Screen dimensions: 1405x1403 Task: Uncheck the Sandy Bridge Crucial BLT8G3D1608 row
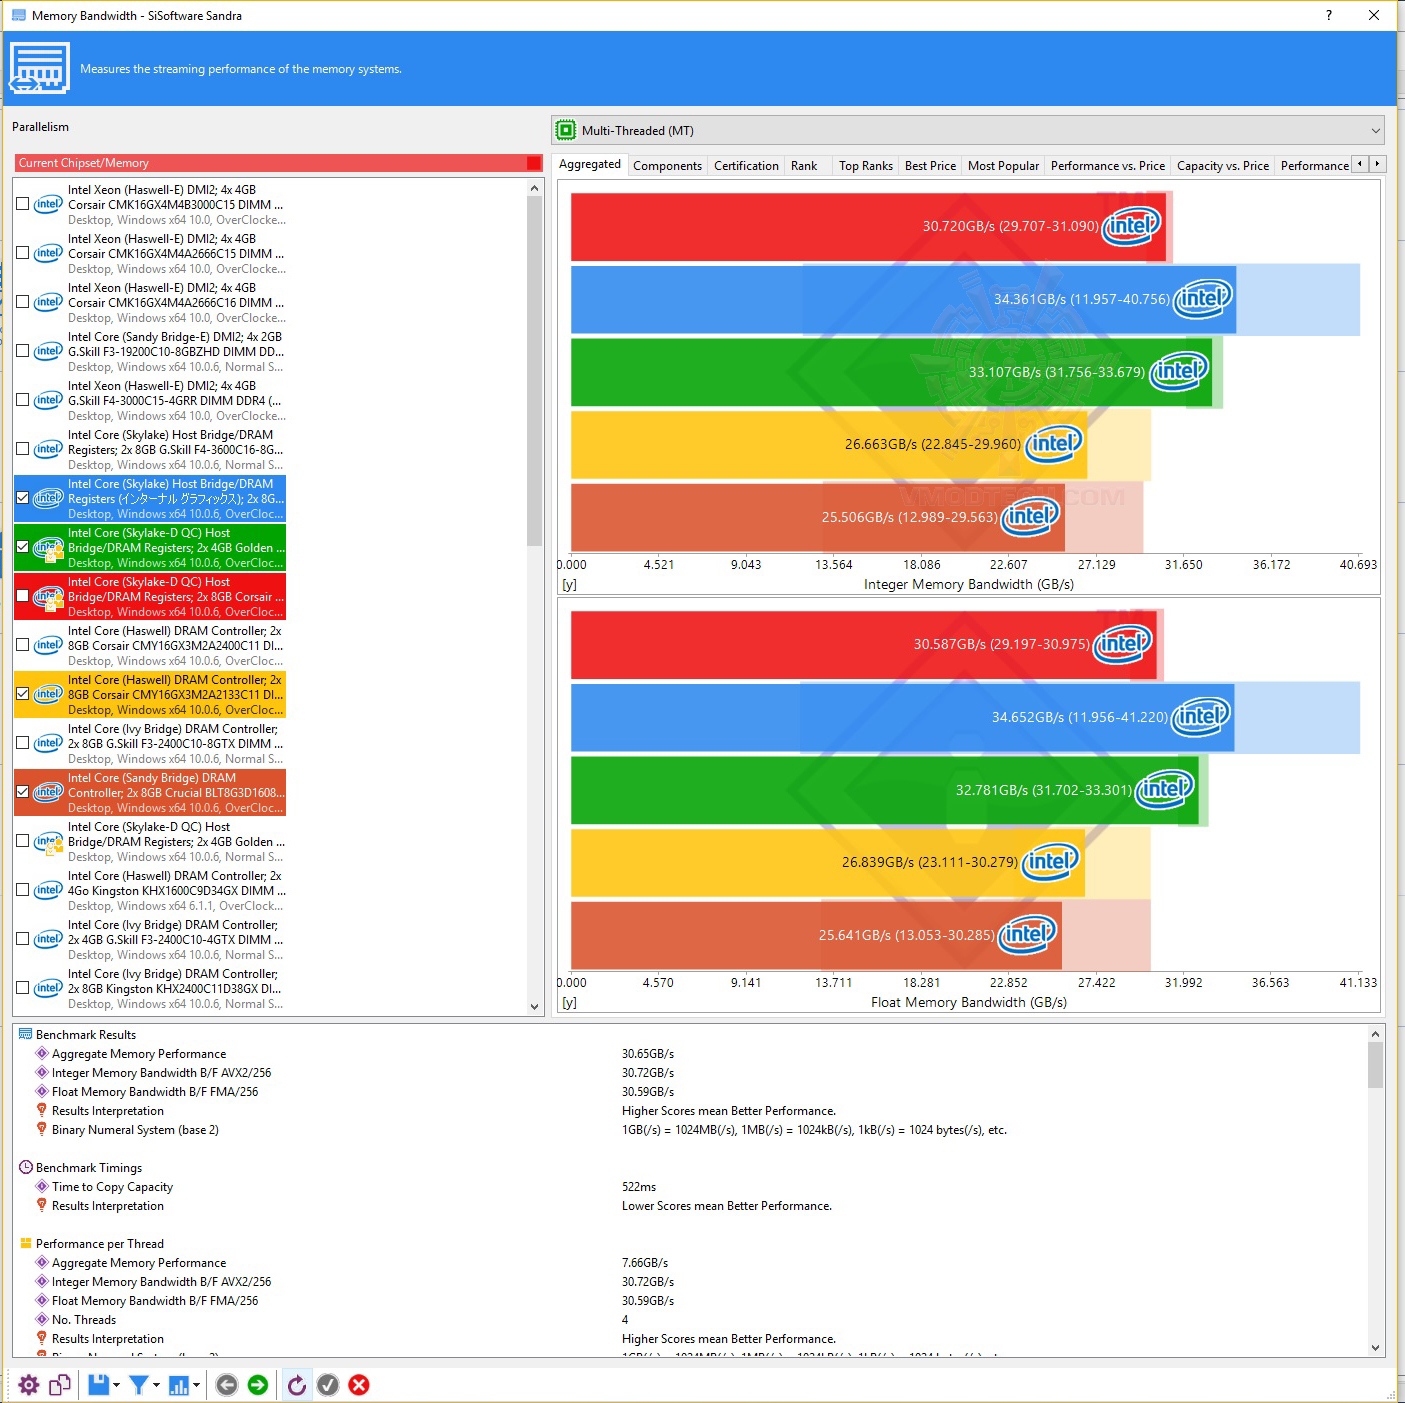pos(23,792)
